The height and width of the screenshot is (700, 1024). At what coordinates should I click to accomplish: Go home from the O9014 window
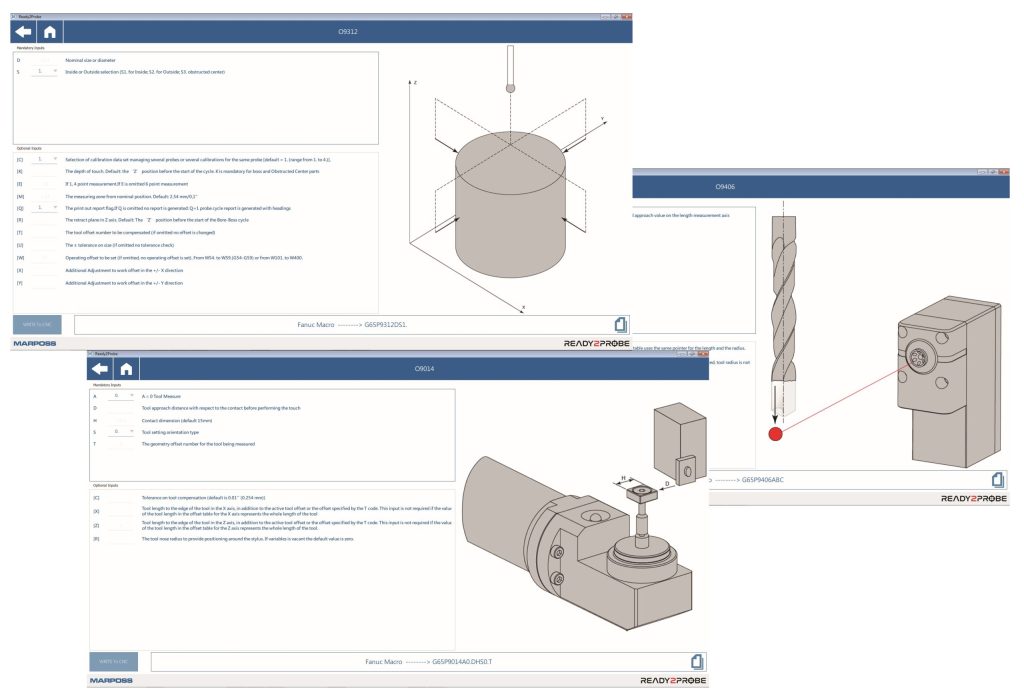tap(127, 368)
